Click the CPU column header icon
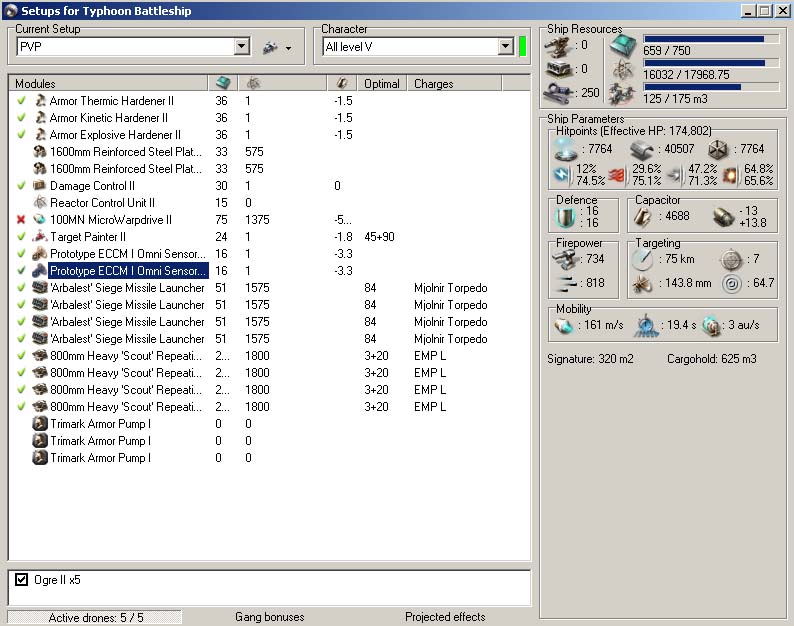This screenshot has height=626, width=794. (222, 84)
